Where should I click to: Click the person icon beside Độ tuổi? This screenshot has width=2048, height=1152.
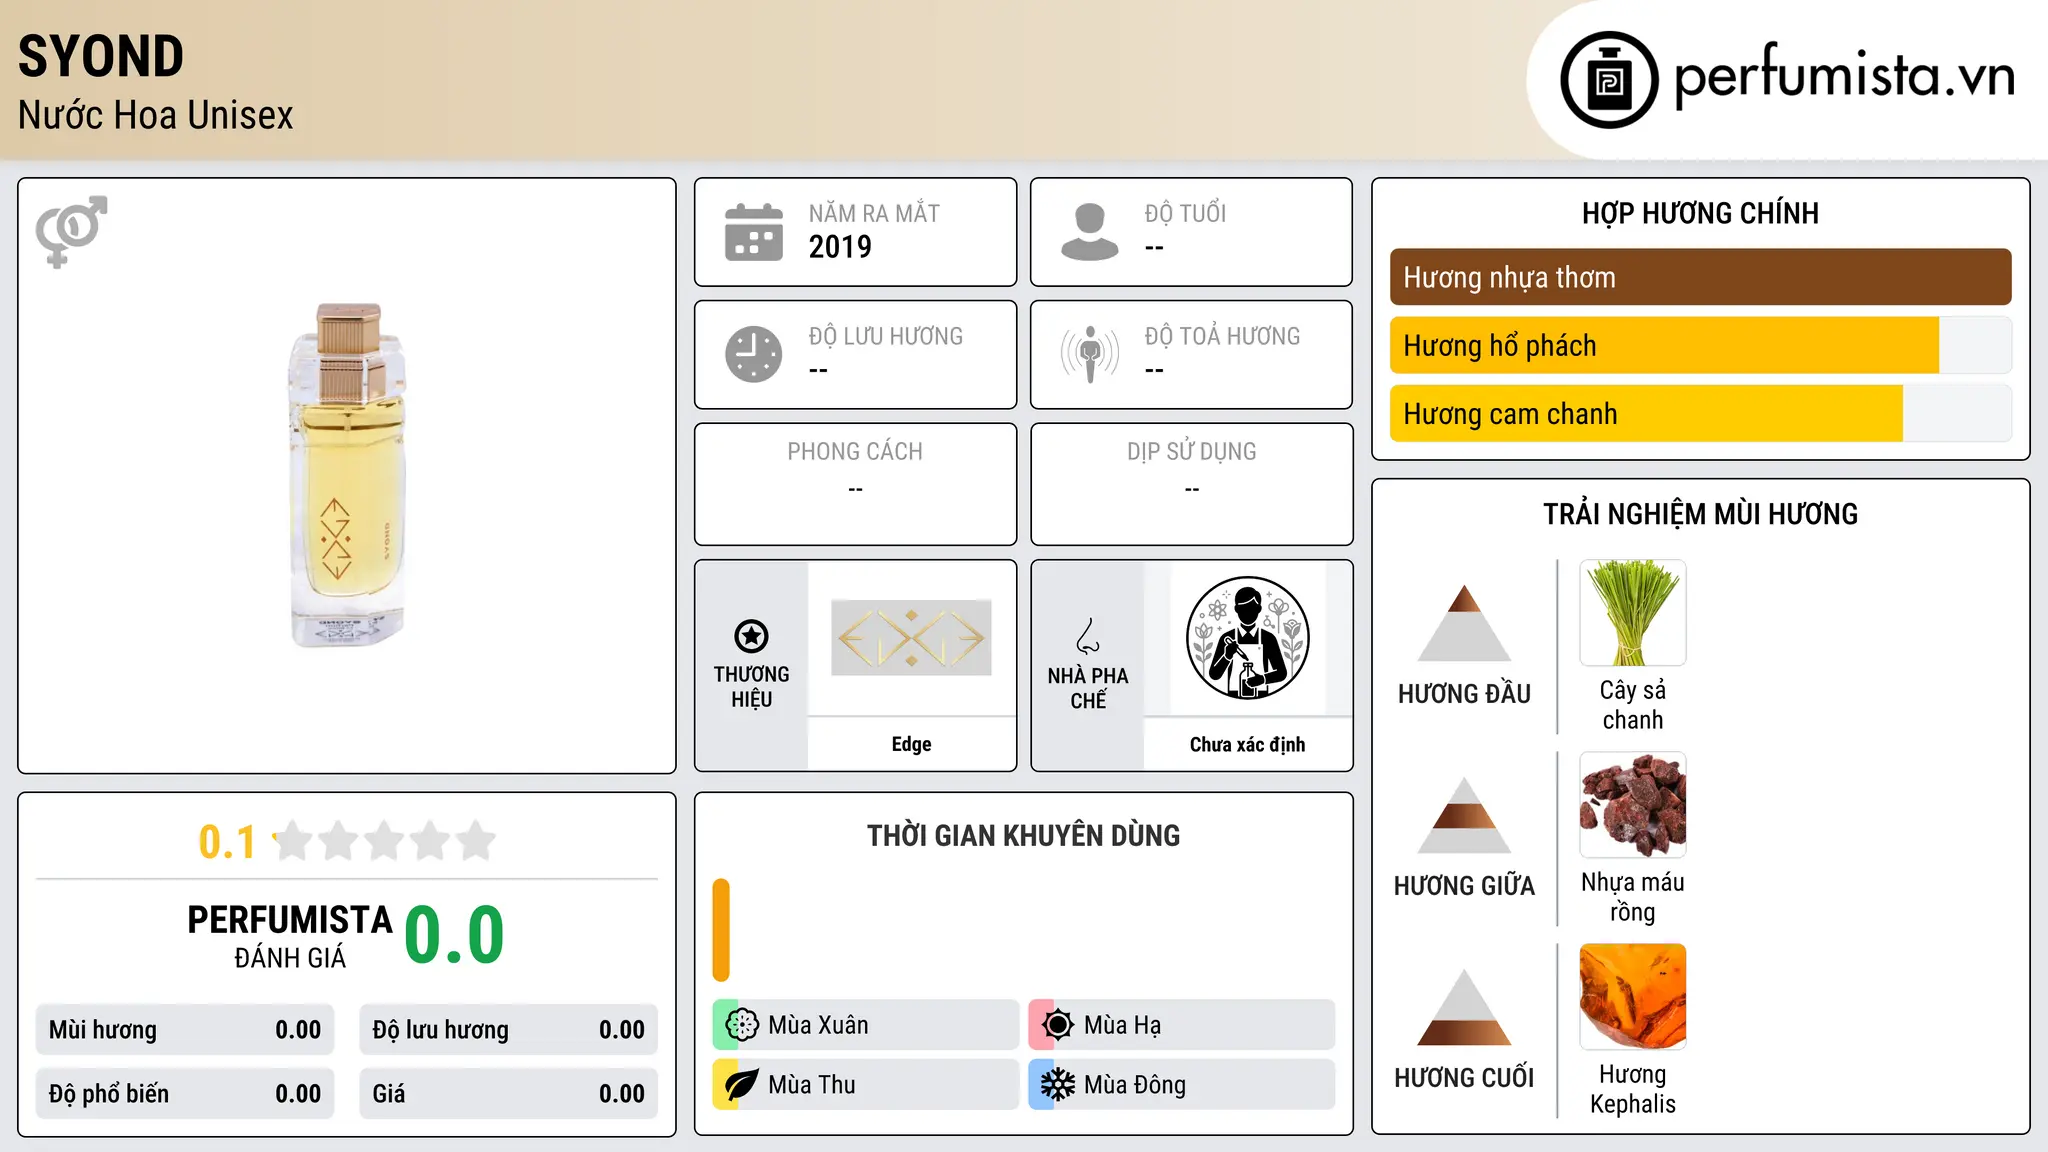click(1090, 232)
